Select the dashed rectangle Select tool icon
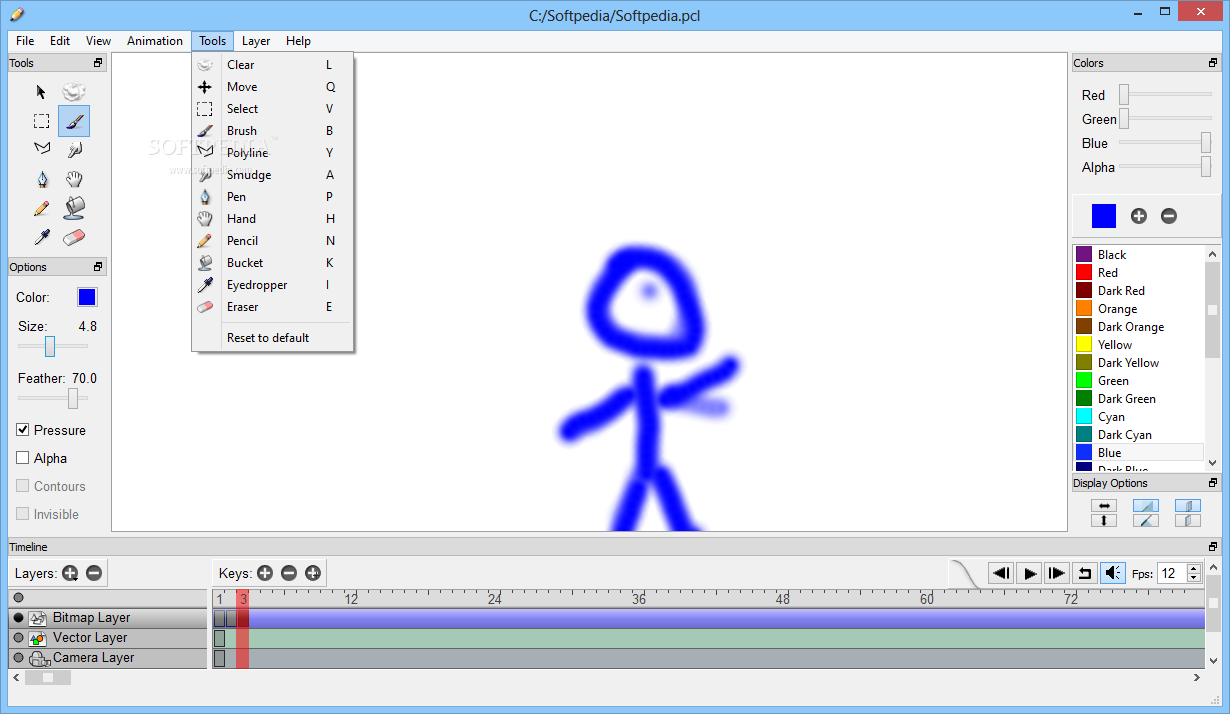The width and height of the screenshot is (1230, 714). coord(41,121)
